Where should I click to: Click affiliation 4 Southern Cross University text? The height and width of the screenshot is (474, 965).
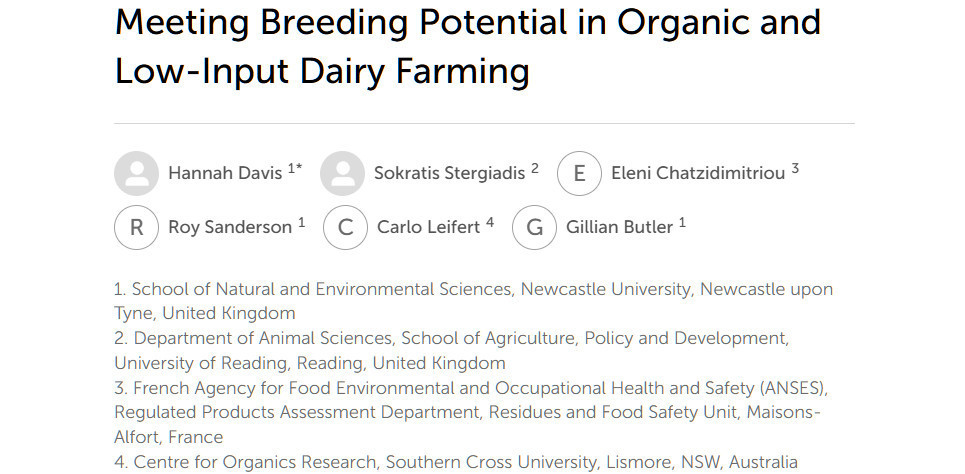456,462
